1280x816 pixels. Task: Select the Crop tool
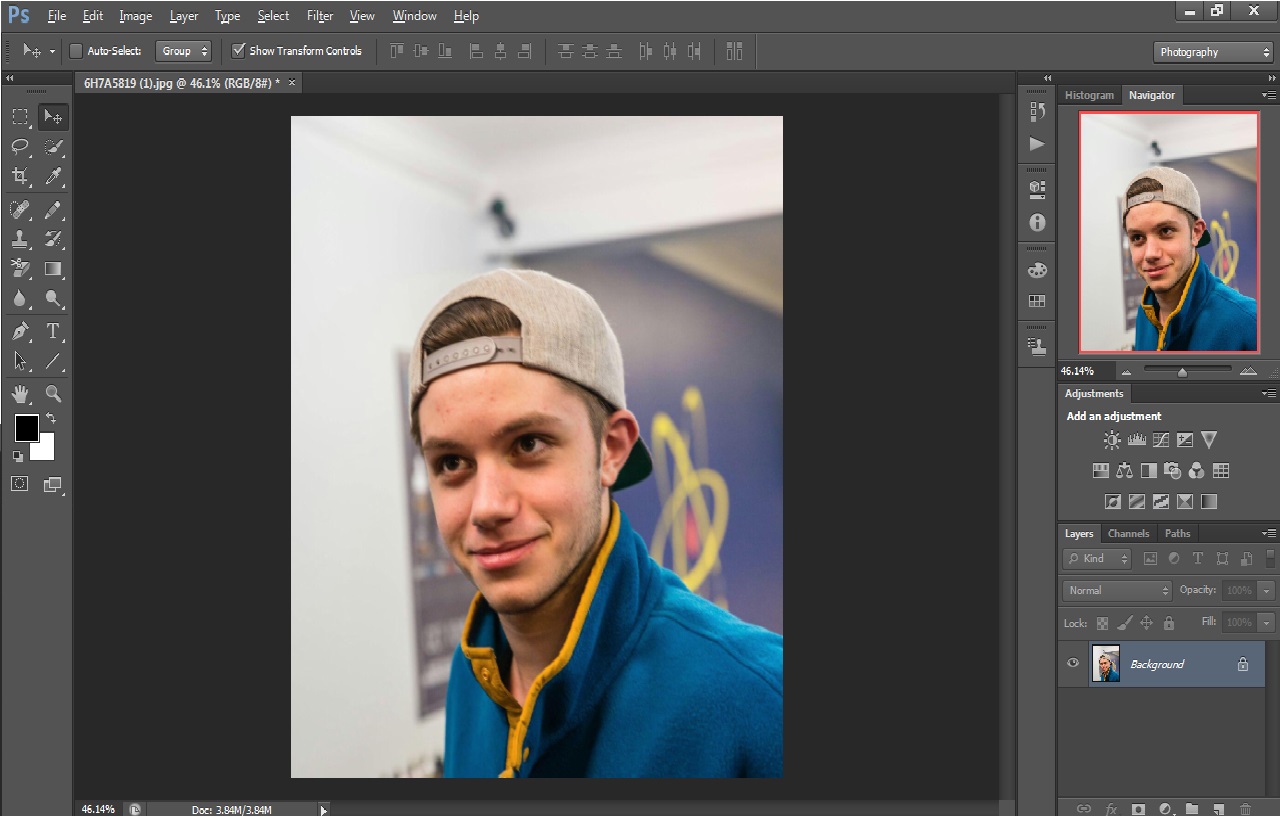point(20,177)
